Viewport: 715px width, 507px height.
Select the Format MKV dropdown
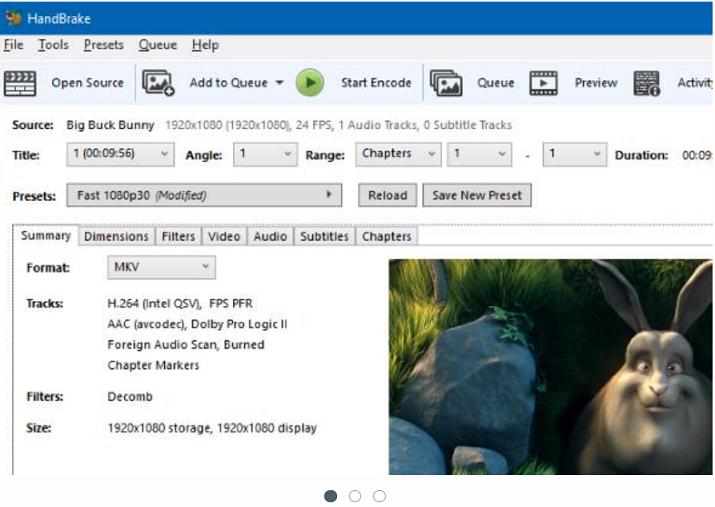(x=161, y=267)
